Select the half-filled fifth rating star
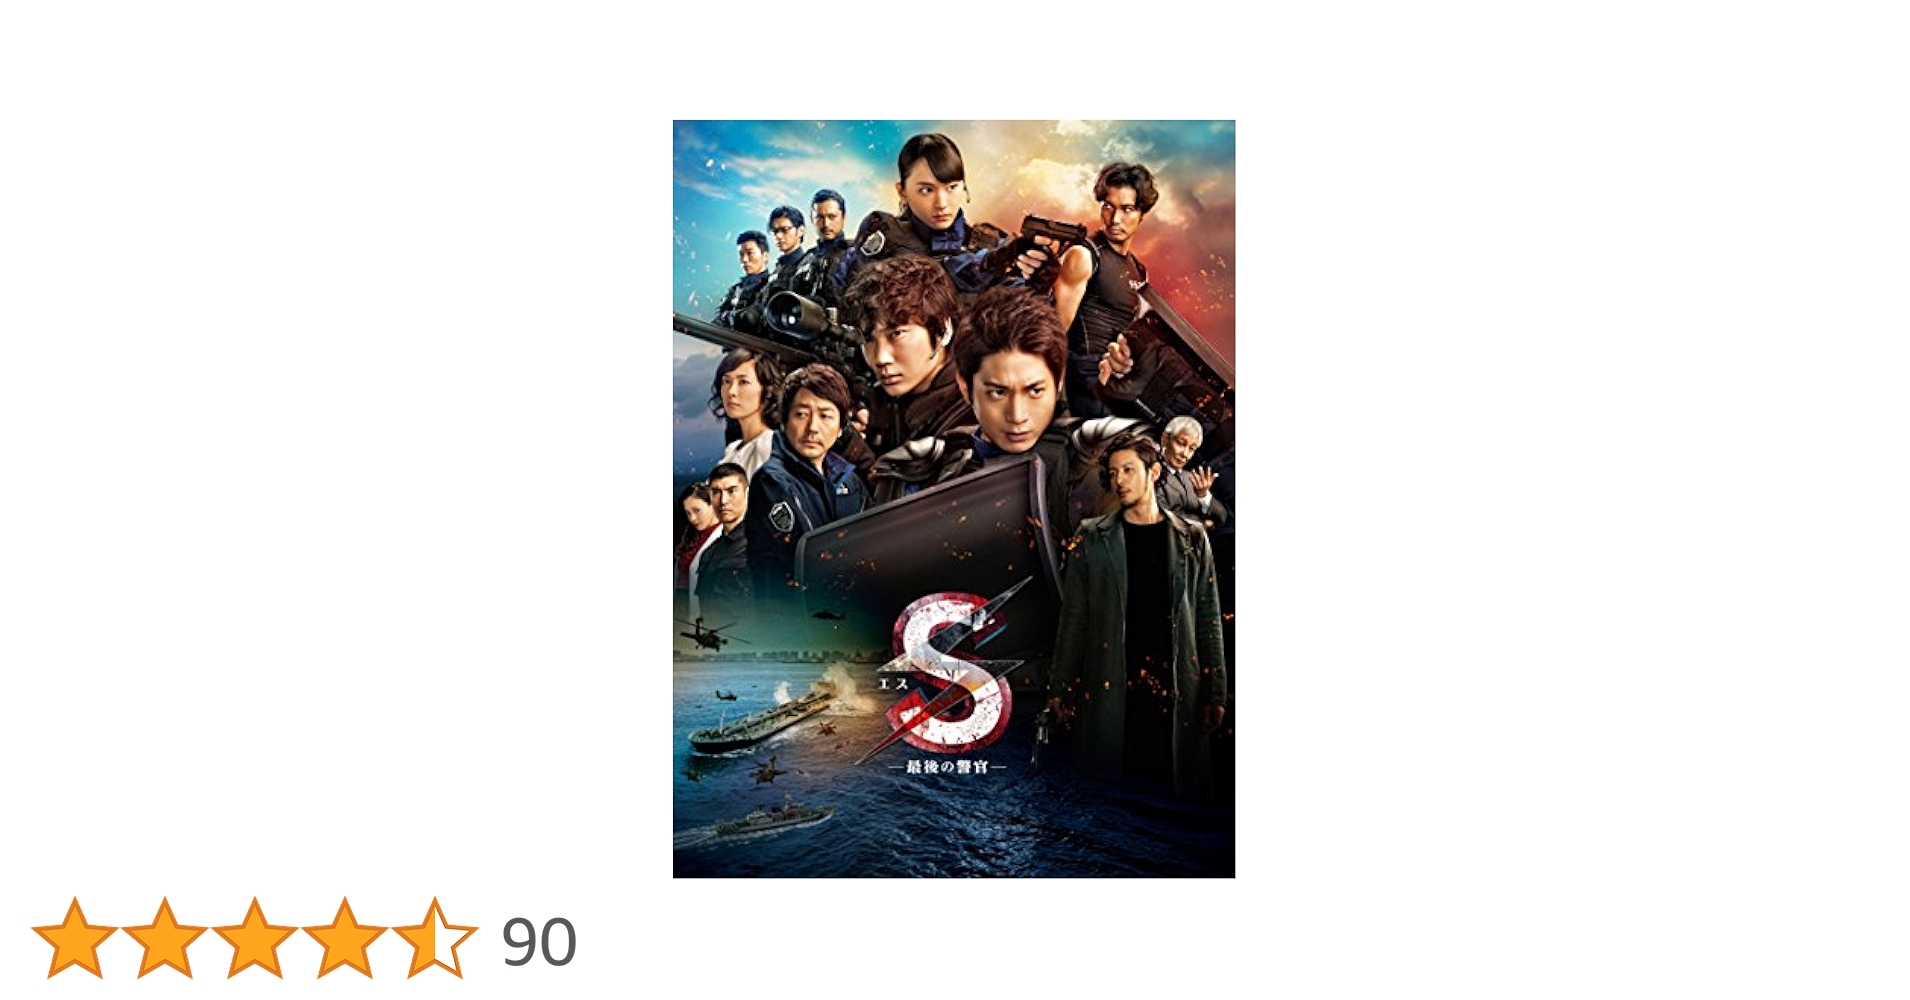1910x1000 pixels. click(x=435, y=937)
